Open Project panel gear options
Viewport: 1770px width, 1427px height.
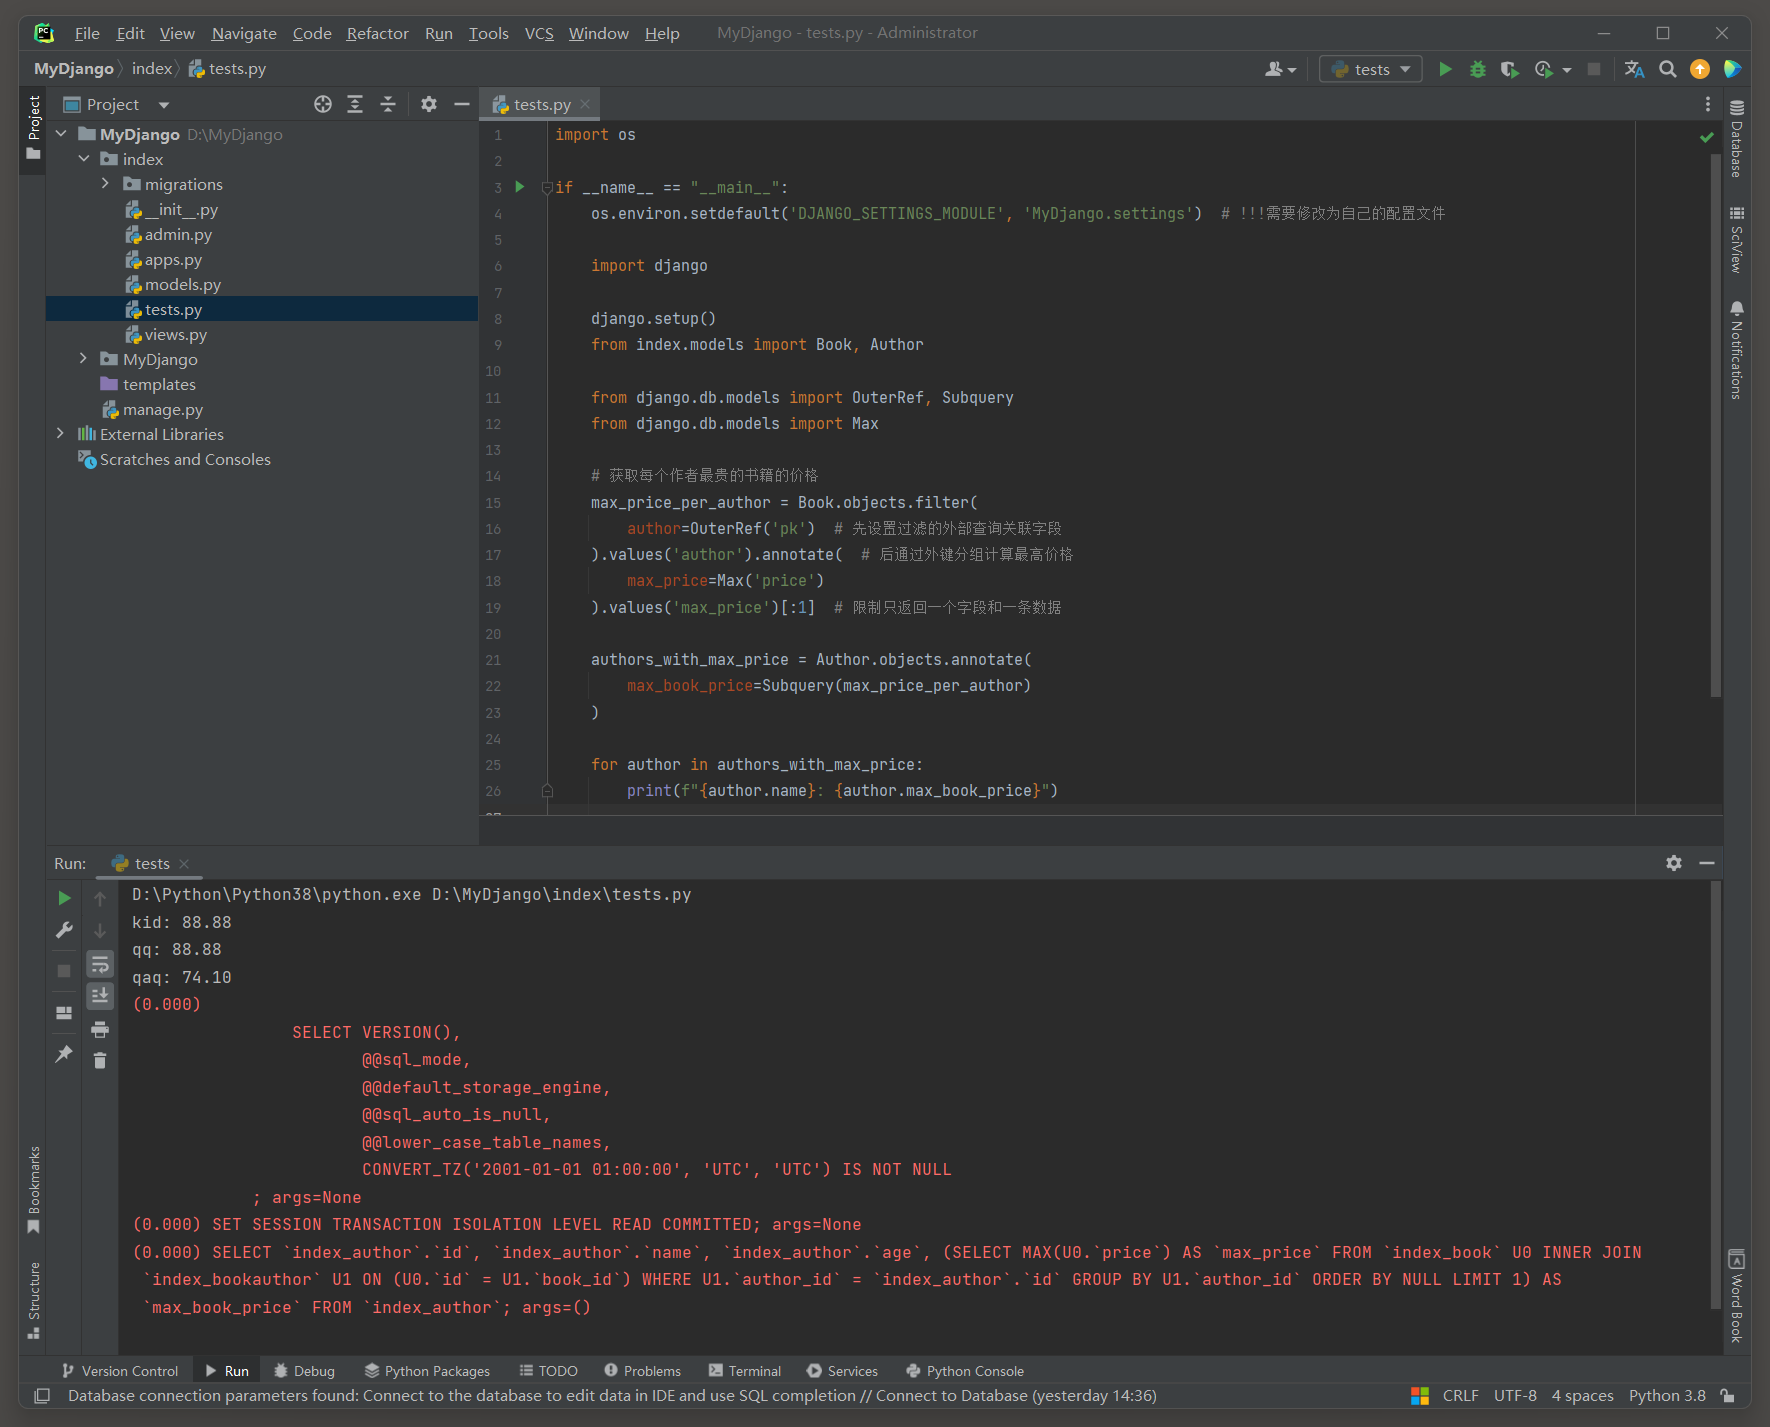[429, 104]
